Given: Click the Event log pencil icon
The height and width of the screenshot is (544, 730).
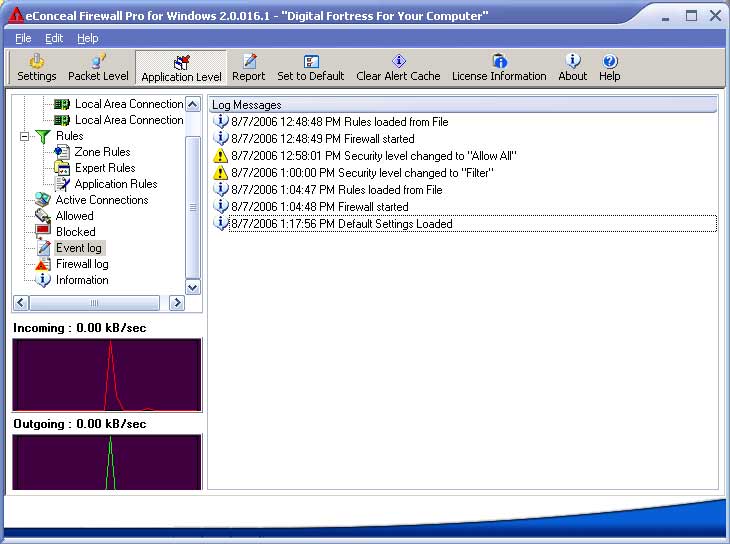Looking at the screenshot, I should (44, 248).
